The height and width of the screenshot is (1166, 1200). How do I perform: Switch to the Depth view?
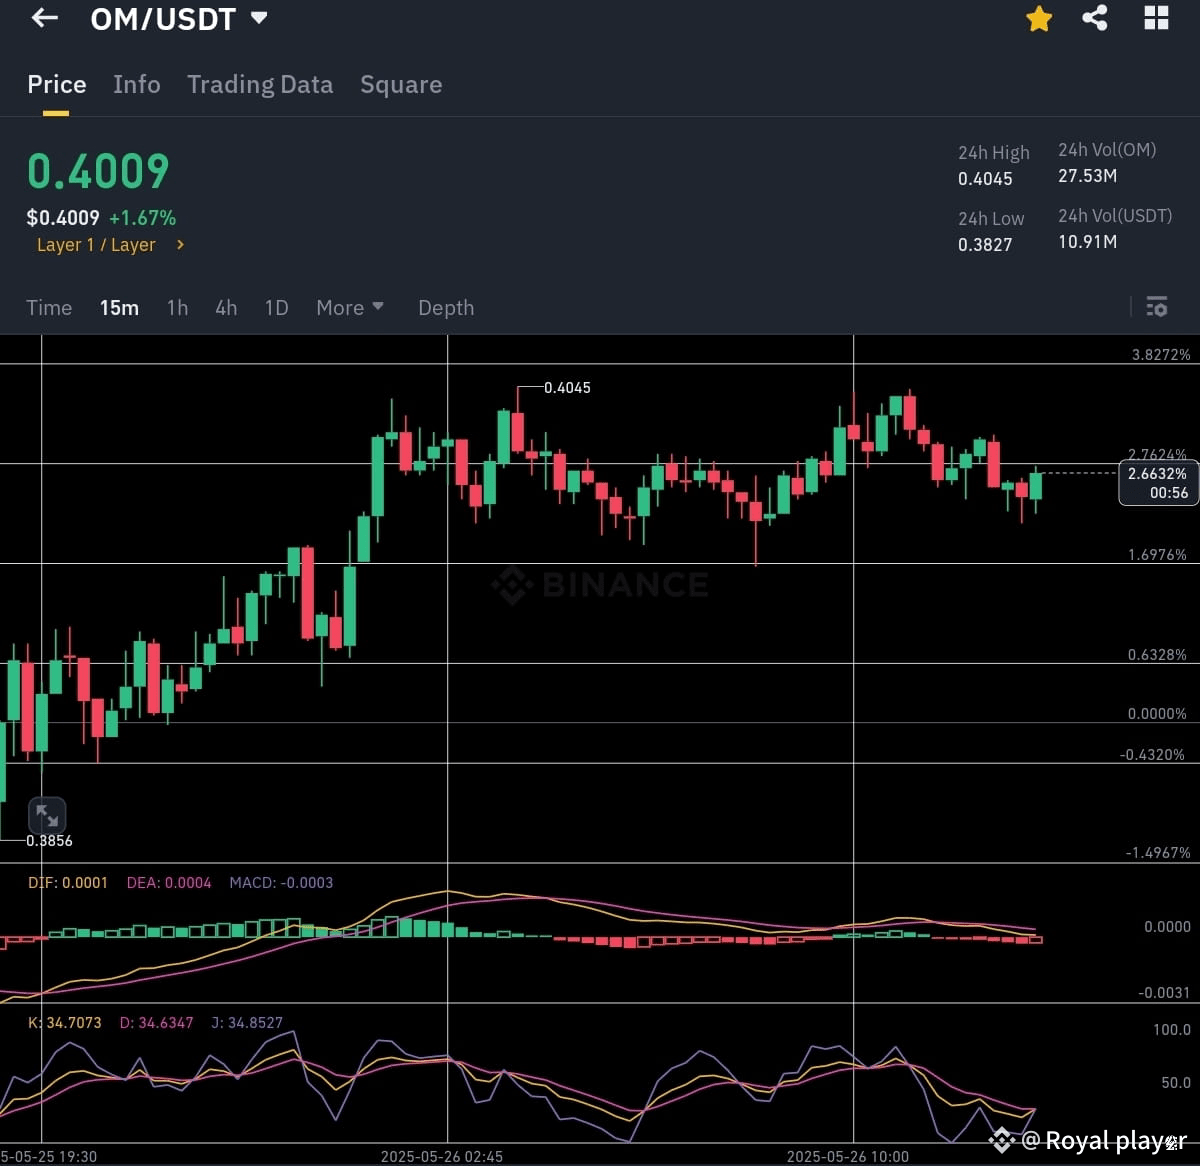(446, 307)
